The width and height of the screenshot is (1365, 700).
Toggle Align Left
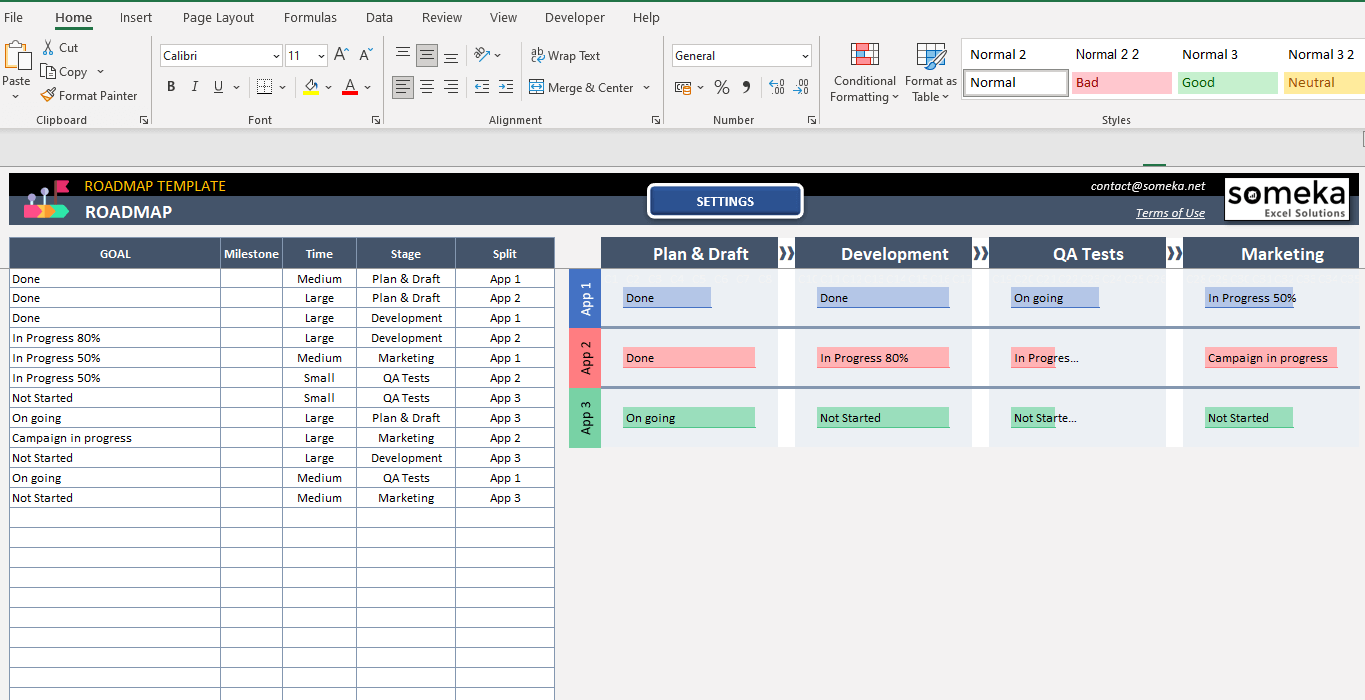(x=403, y=87)
